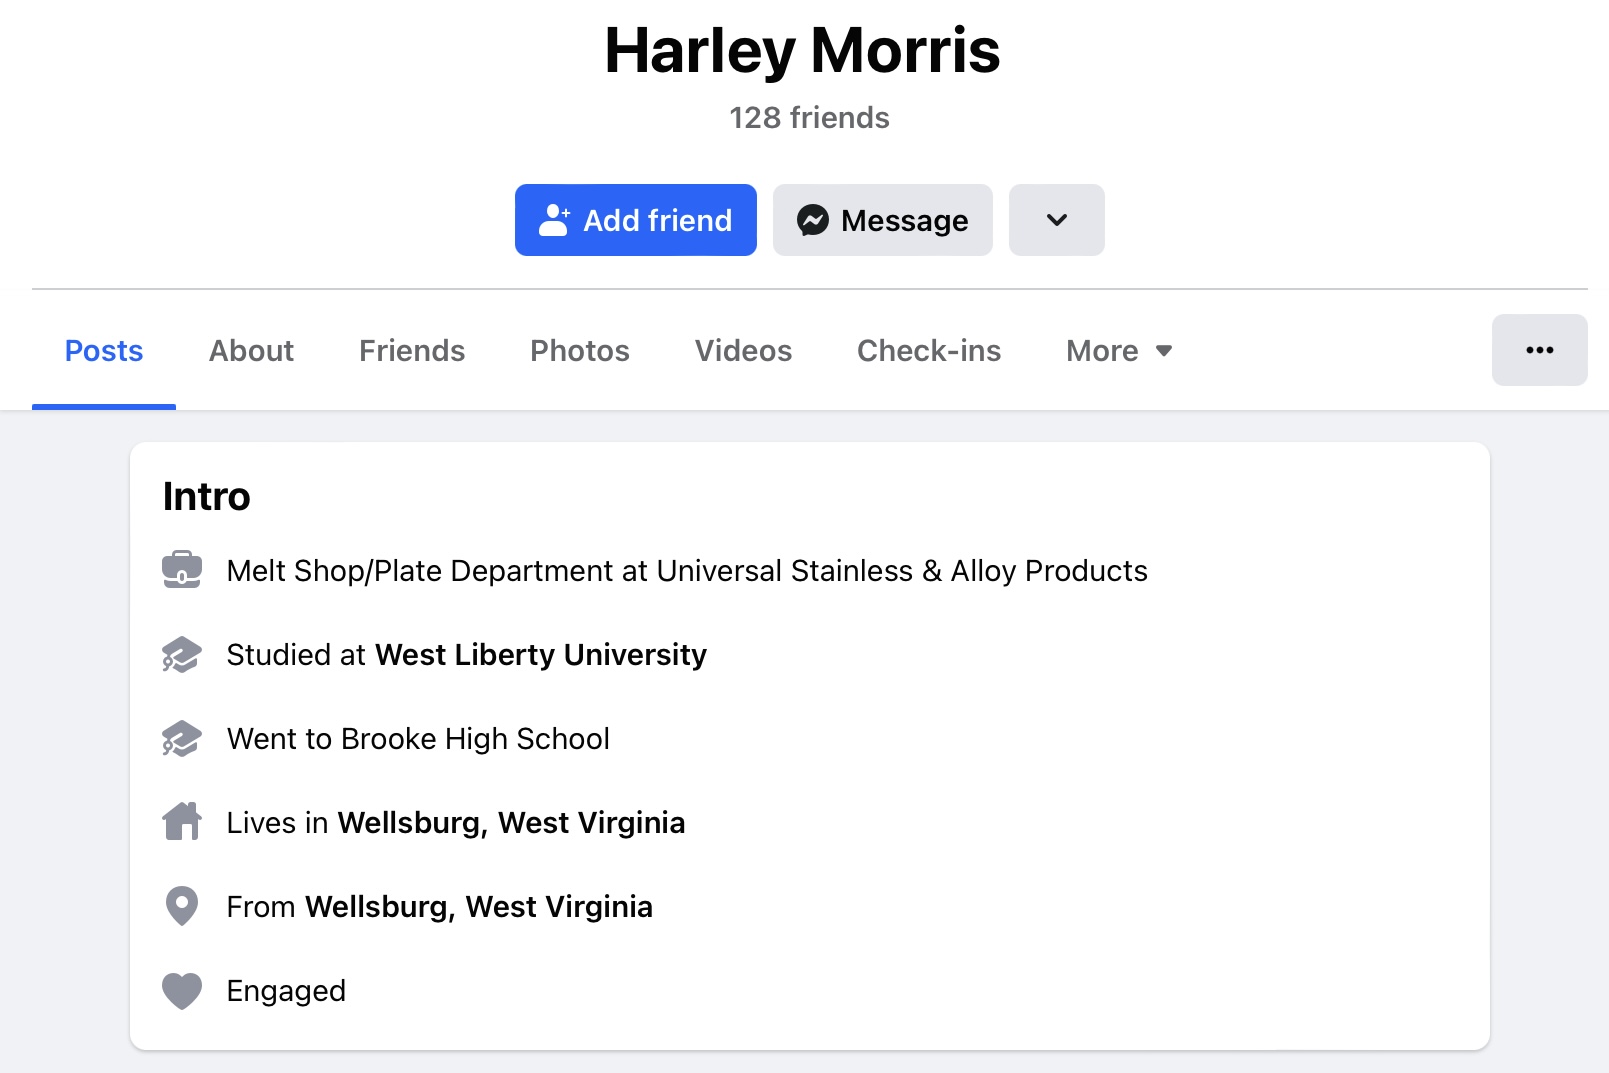1609x1073 pixels.
Task: Open the Friends tab
Action: coord(412,351)
